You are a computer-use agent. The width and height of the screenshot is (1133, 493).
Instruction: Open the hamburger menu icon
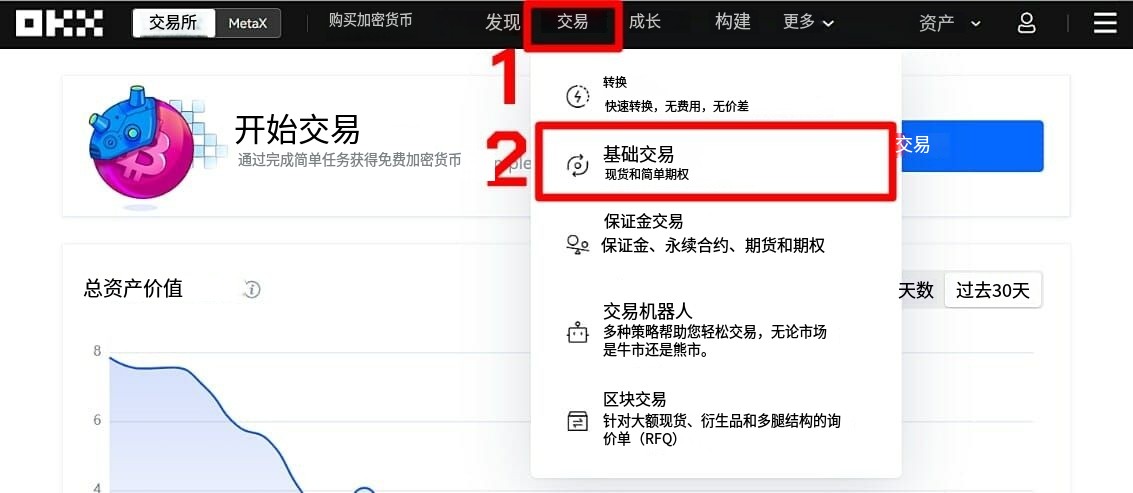[1105, 23]
